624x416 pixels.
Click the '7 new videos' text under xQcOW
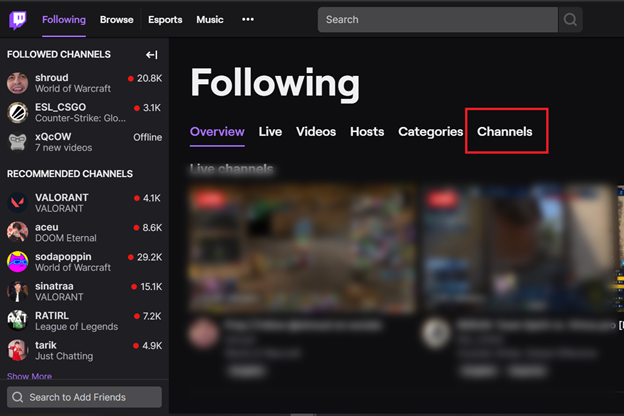[64, 148]
